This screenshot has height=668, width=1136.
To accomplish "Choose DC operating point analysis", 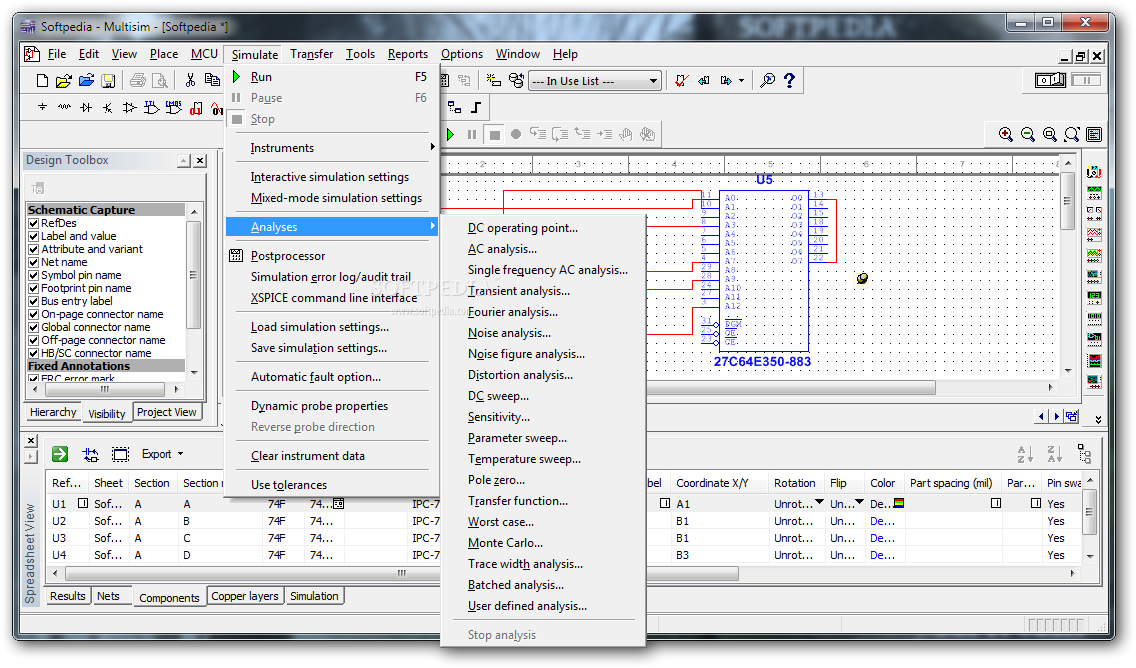I will point(523,228).
